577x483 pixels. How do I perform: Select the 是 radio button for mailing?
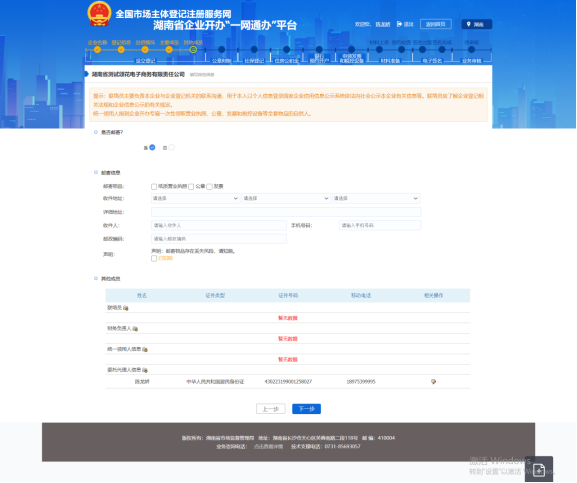[152, 148]
